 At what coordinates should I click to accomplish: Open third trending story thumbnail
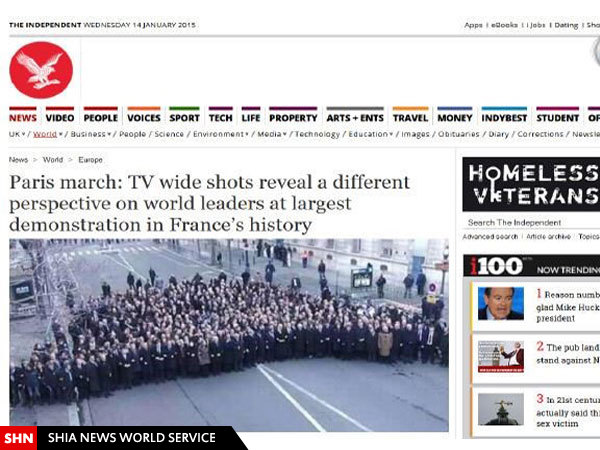[x=500, y=408]
